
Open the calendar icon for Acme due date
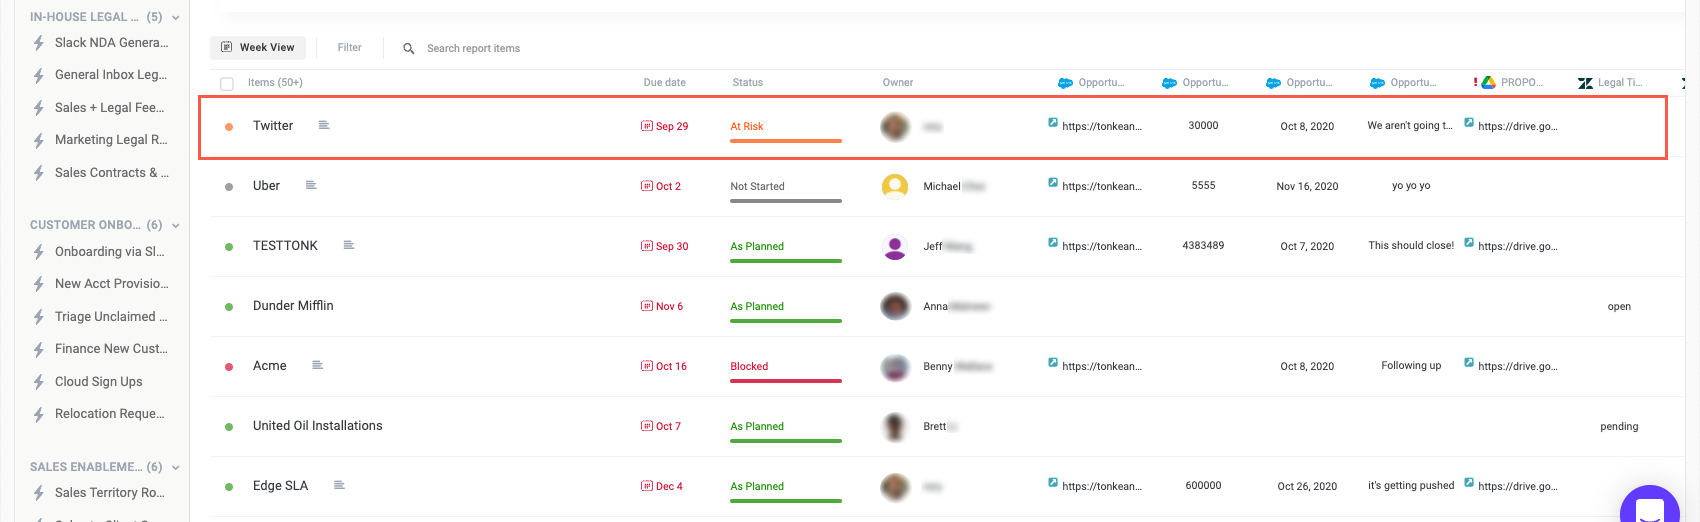(647, 366)
